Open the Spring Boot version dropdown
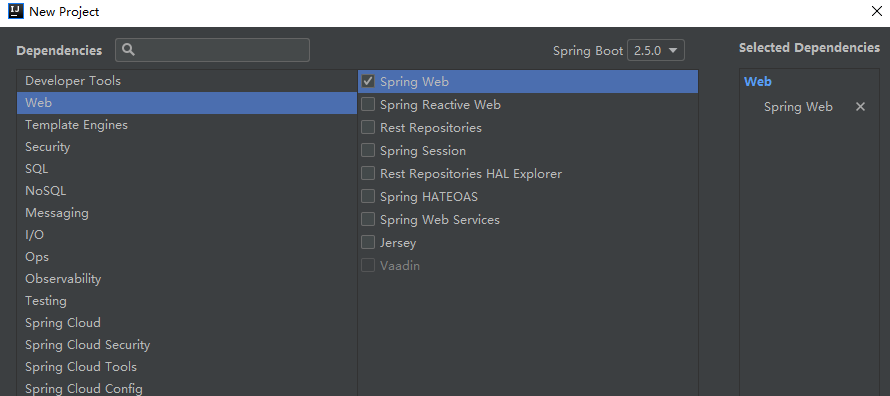This screenshot has height=396, width=890. 656,50
